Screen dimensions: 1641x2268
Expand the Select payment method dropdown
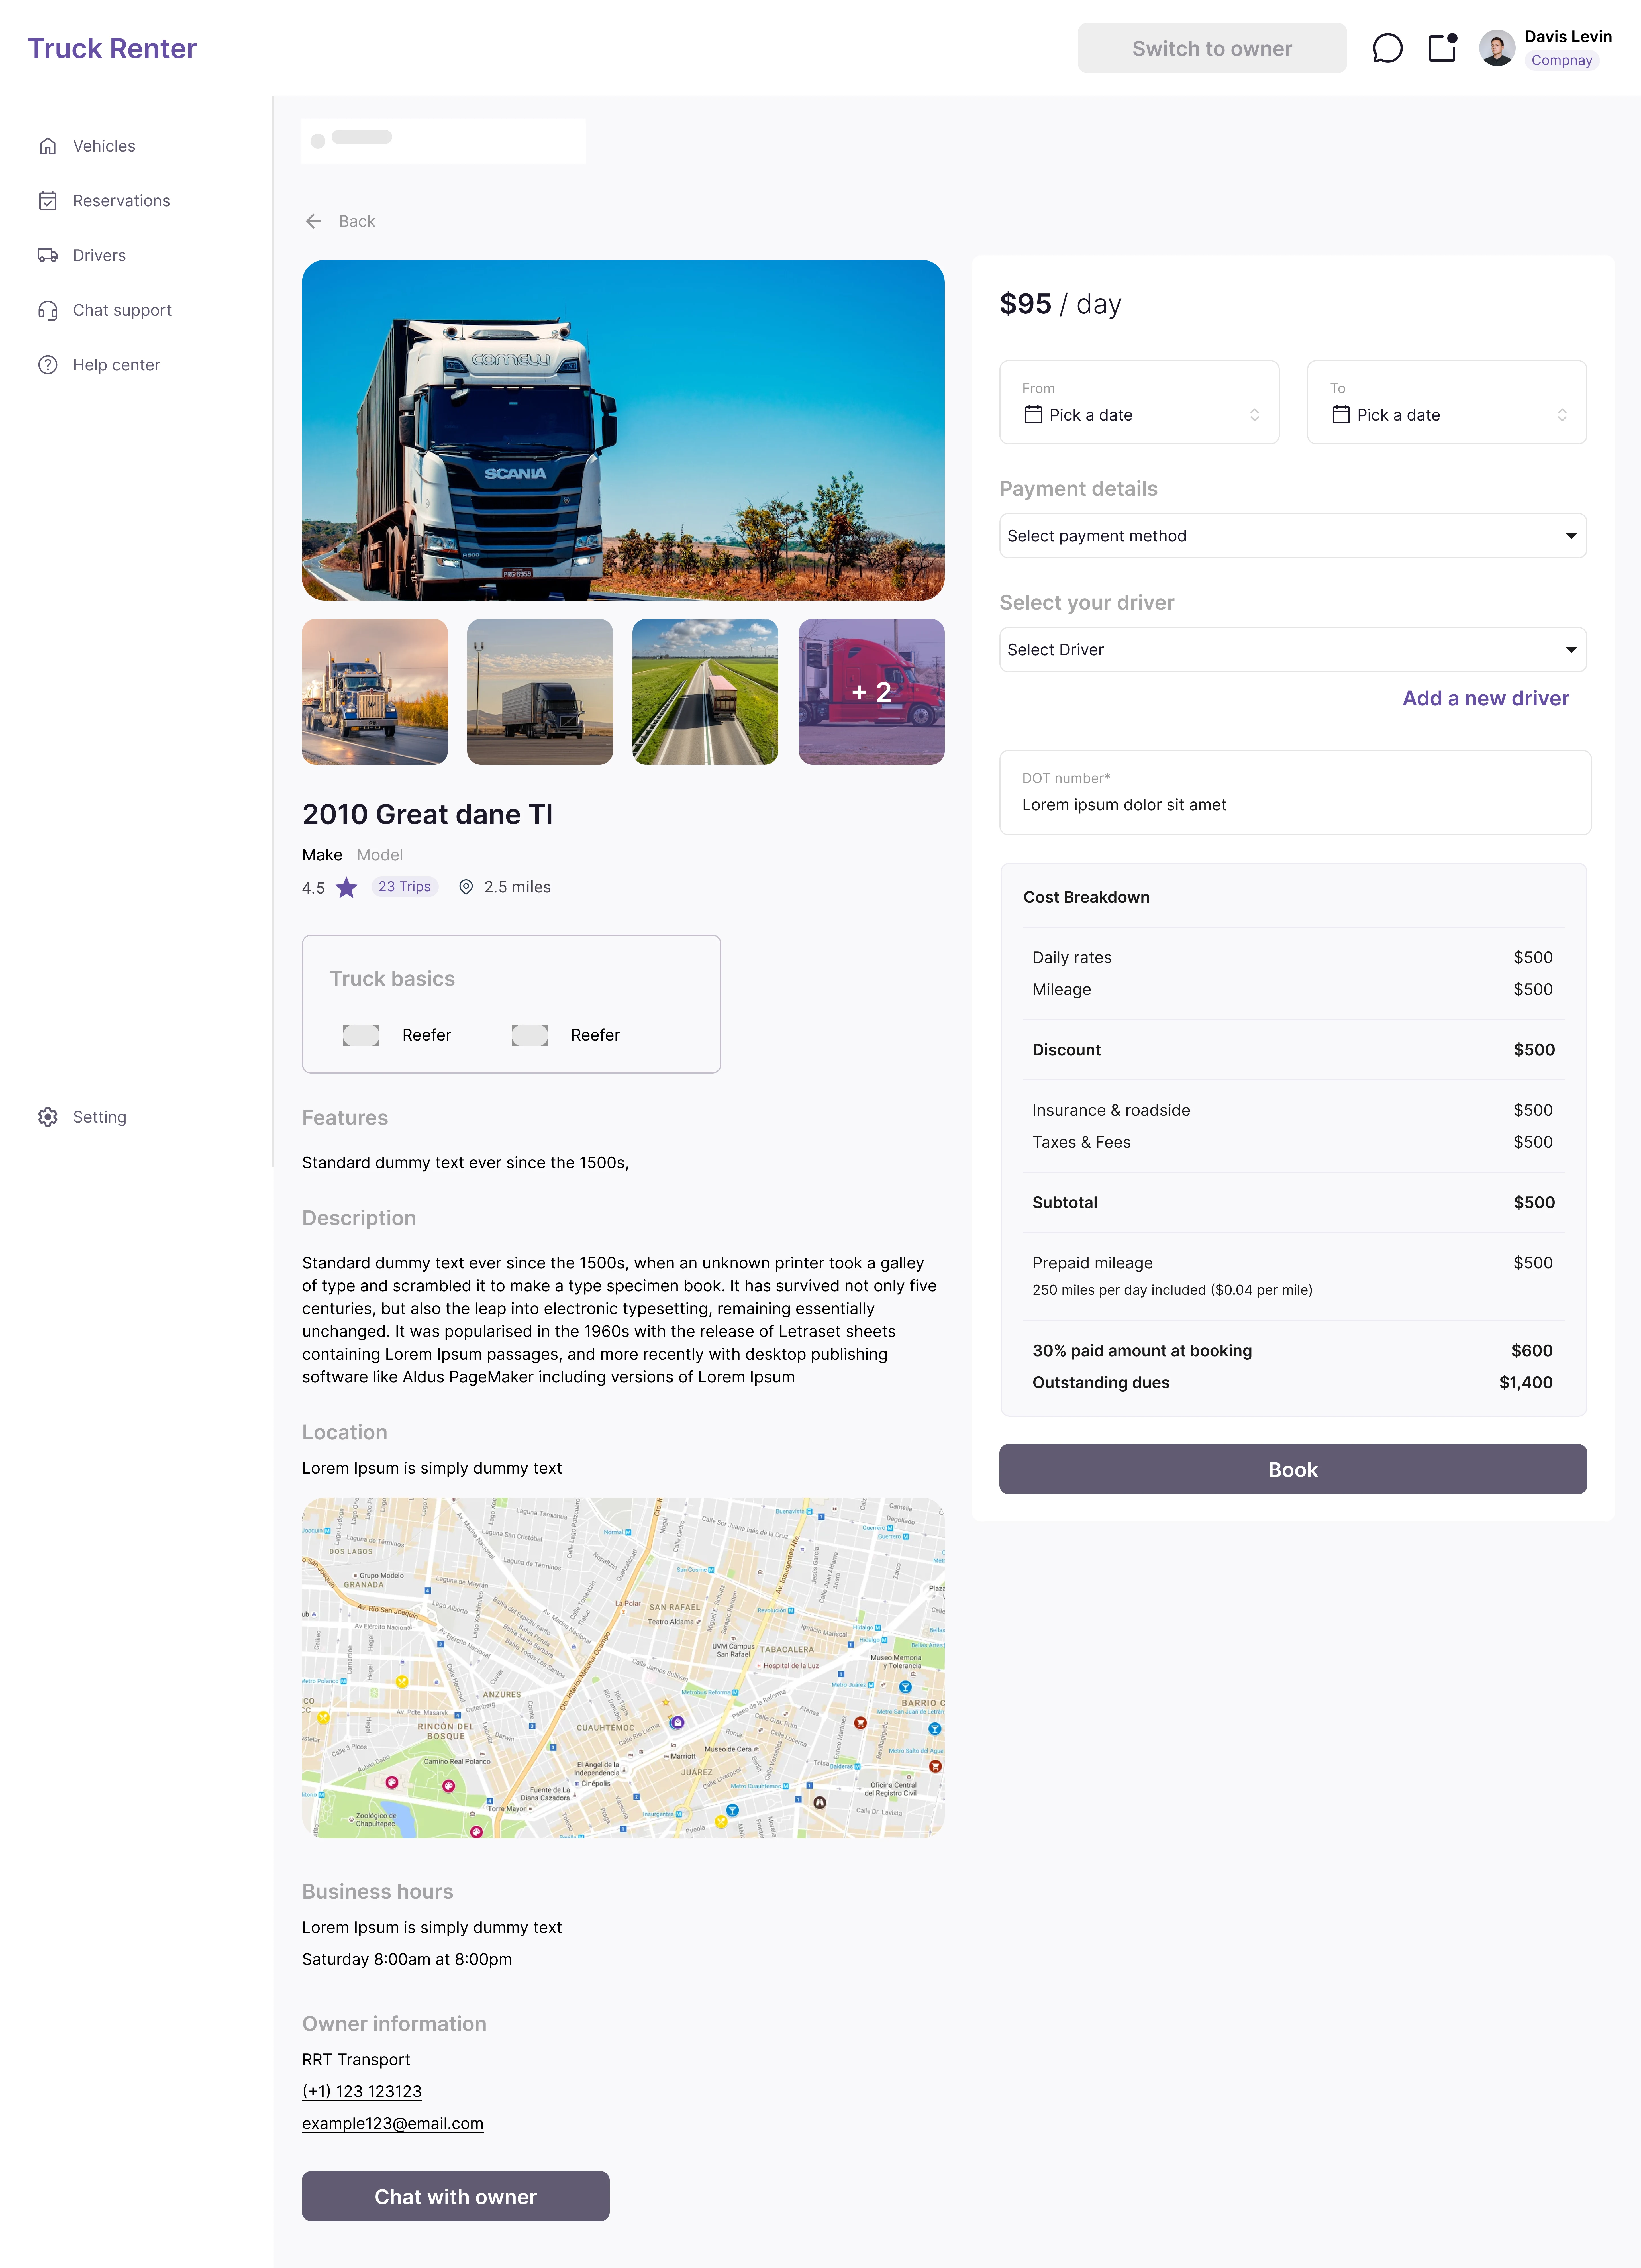click(x=1292, y=536)
